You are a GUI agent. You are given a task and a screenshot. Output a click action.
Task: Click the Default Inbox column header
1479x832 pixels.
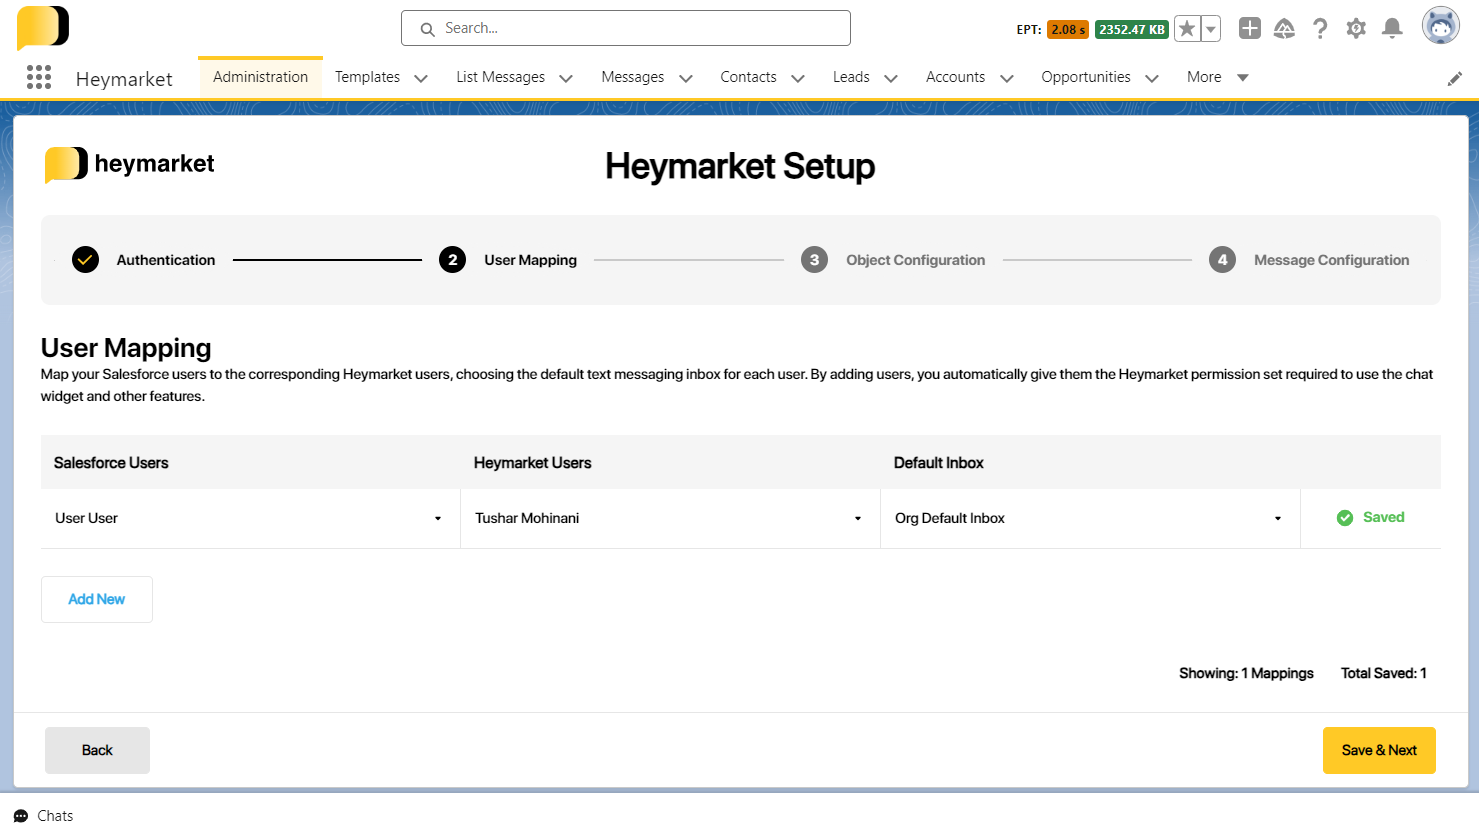pyautogui.click(x=939, y=463)
